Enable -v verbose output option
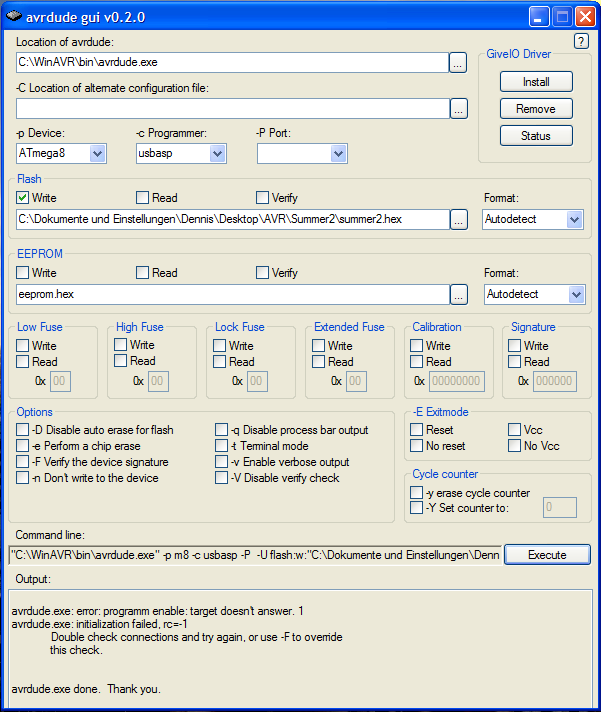The image size is (601, 712). (221, 462)
